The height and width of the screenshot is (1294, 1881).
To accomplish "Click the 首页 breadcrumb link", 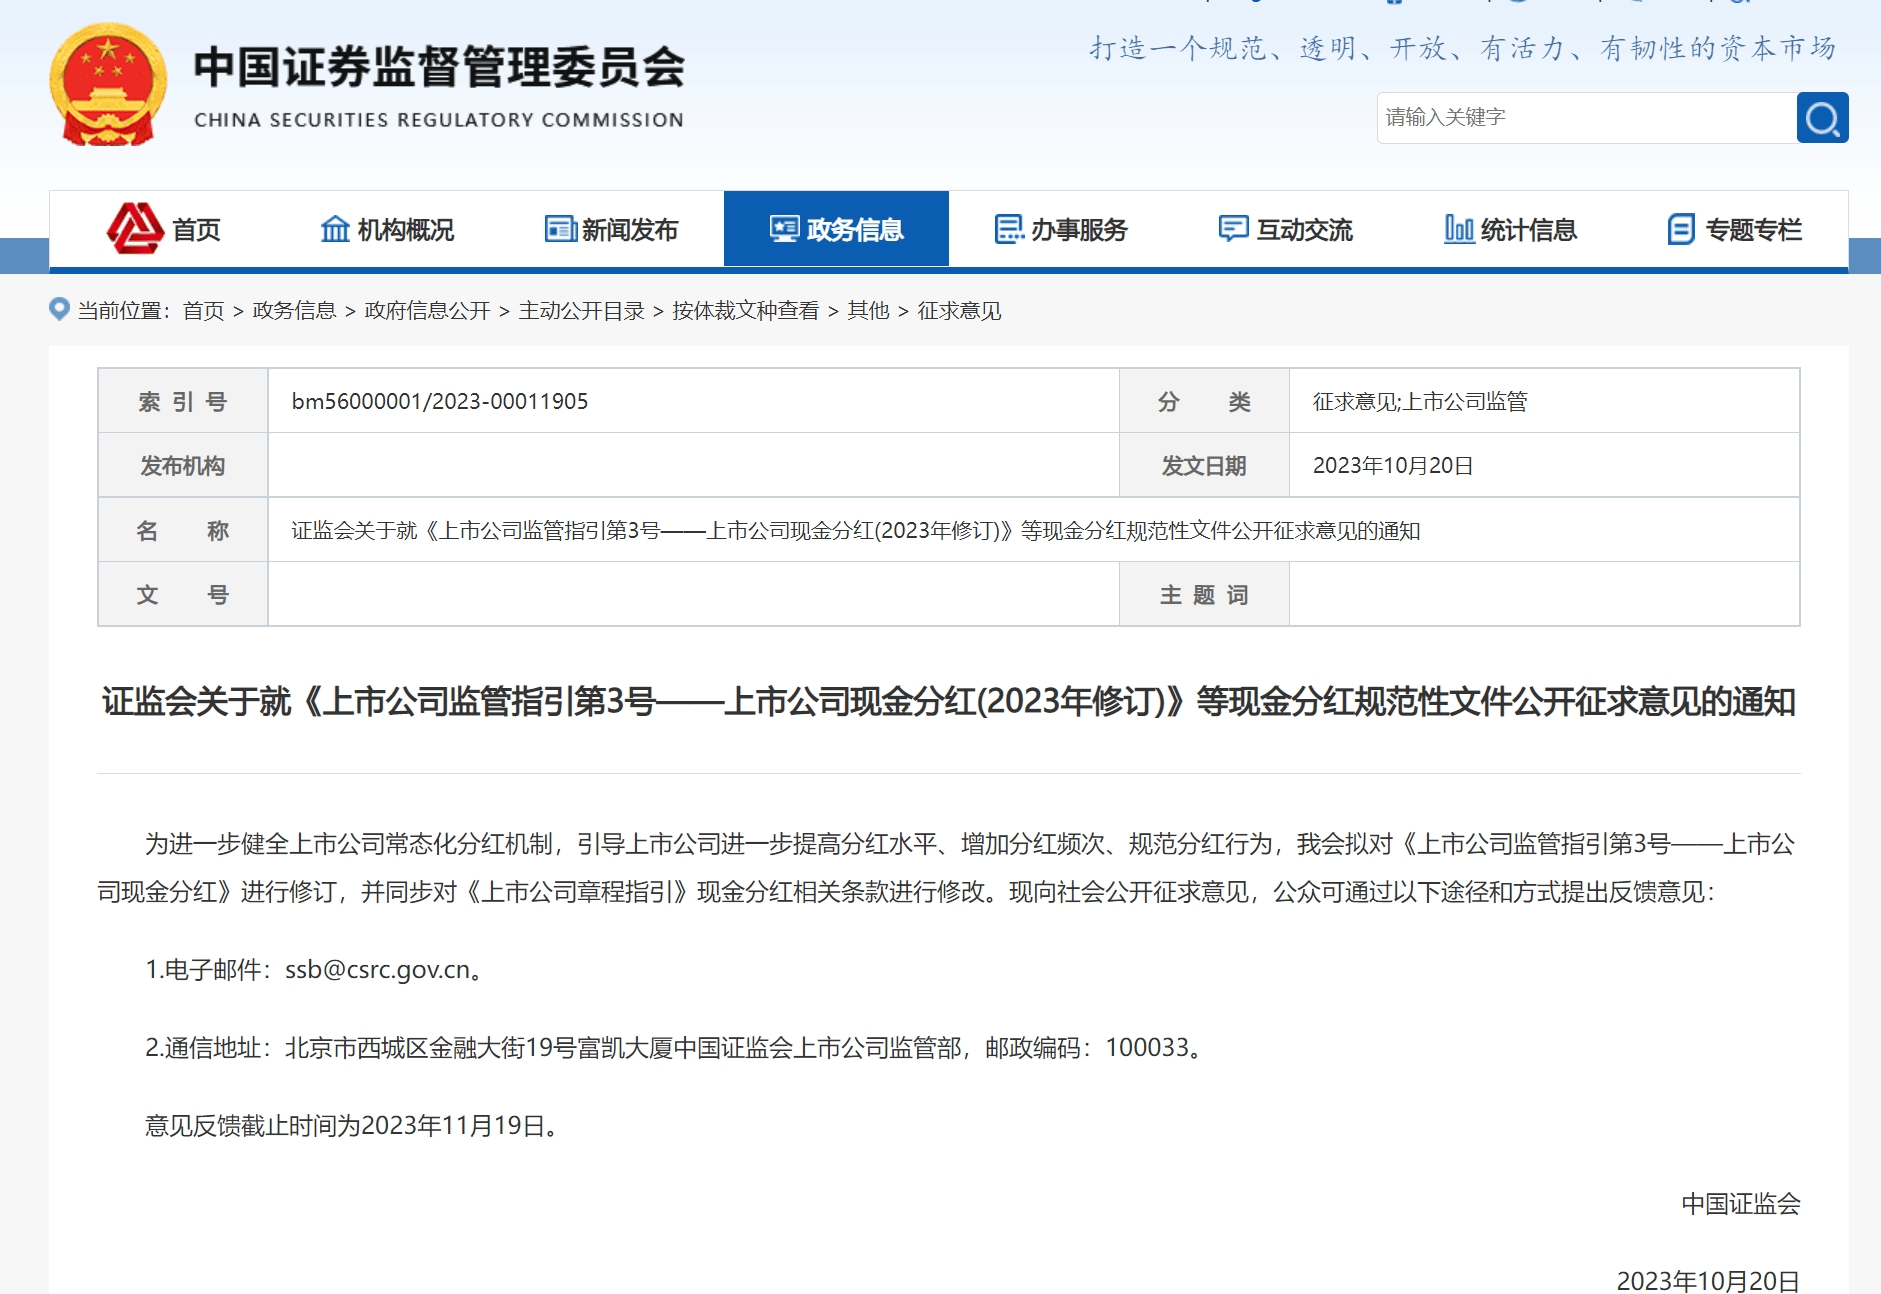I will [x=203, y=311].
